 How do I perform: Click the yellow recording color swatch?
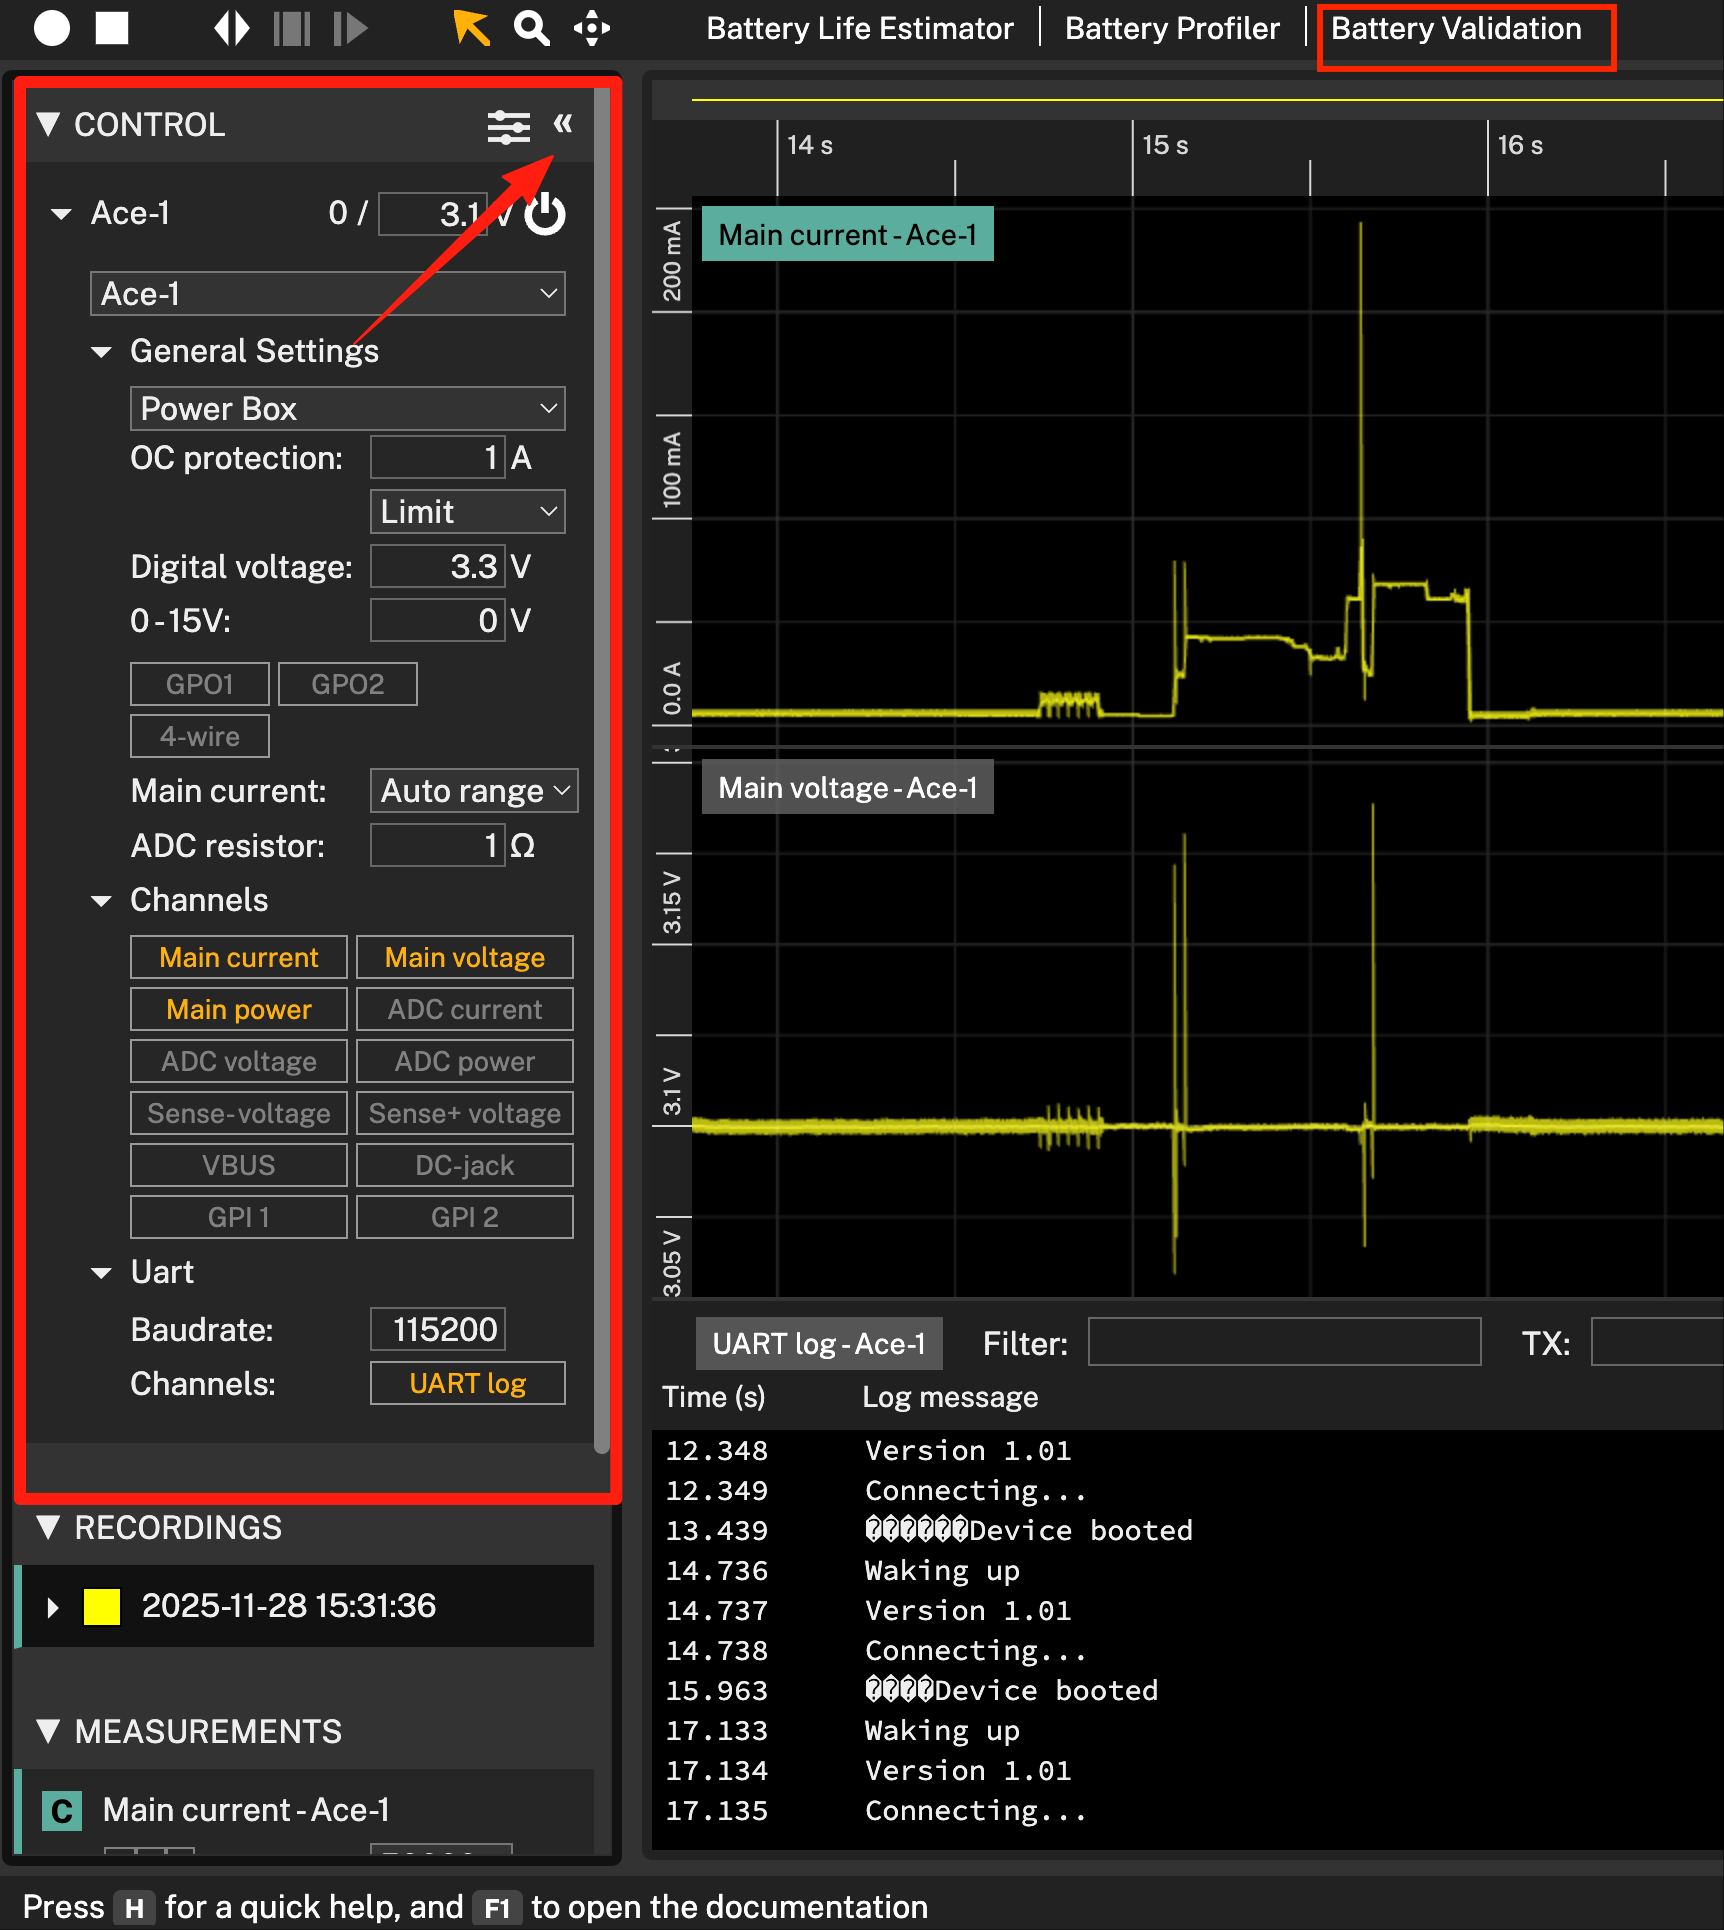(x=102, y=1606)
